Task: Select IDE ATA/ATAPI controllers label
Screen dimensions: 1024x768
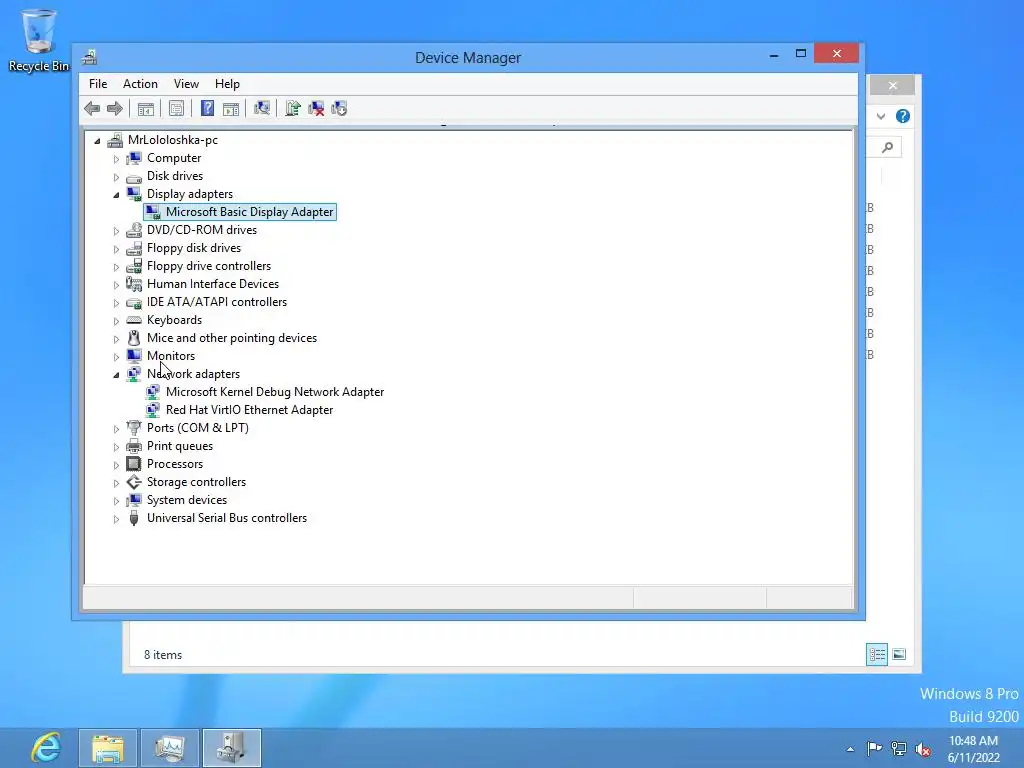Action: 217,302
